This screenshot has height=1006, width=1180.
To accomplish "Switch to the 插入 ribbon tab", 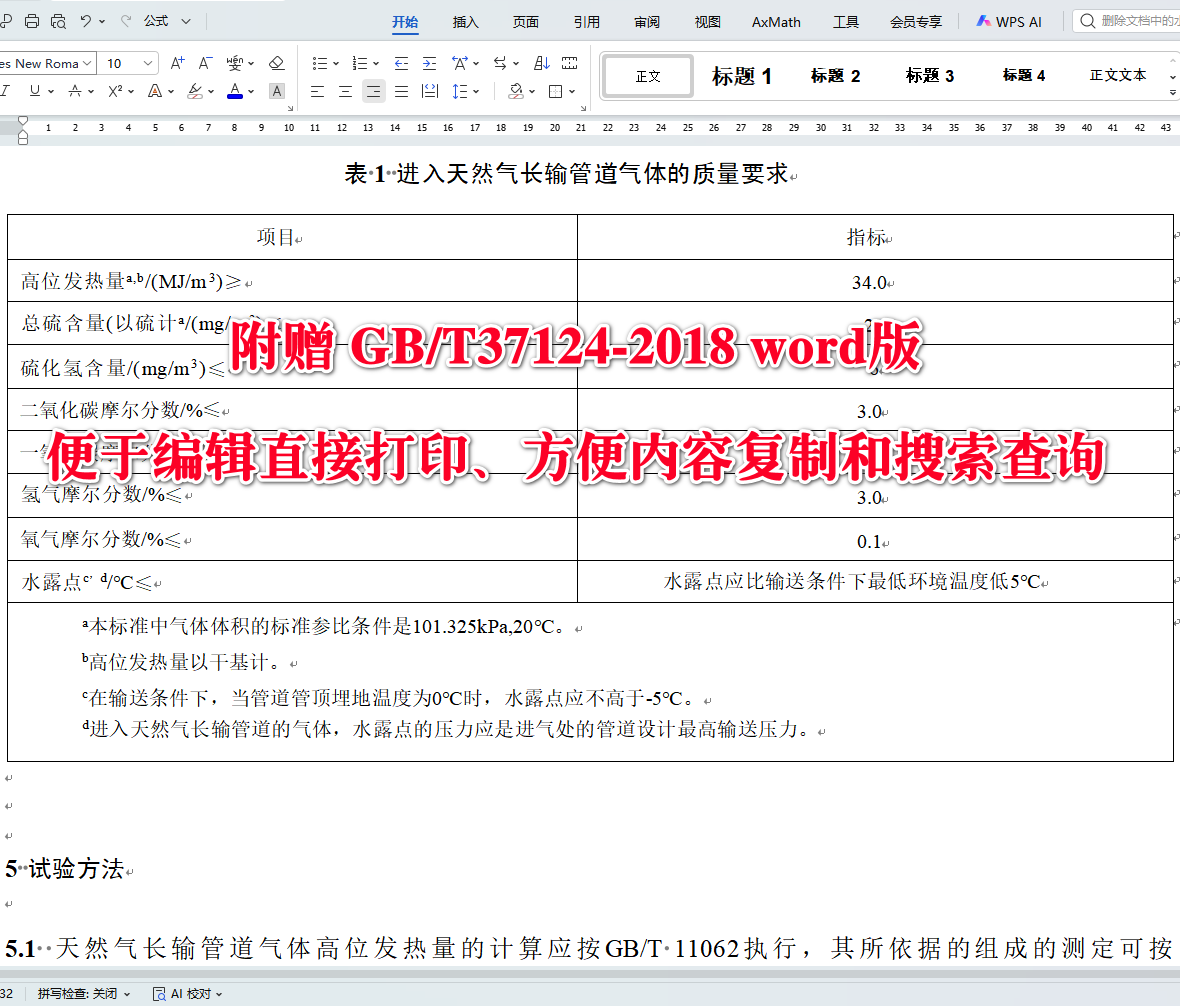I will click(x=464, y=21).
